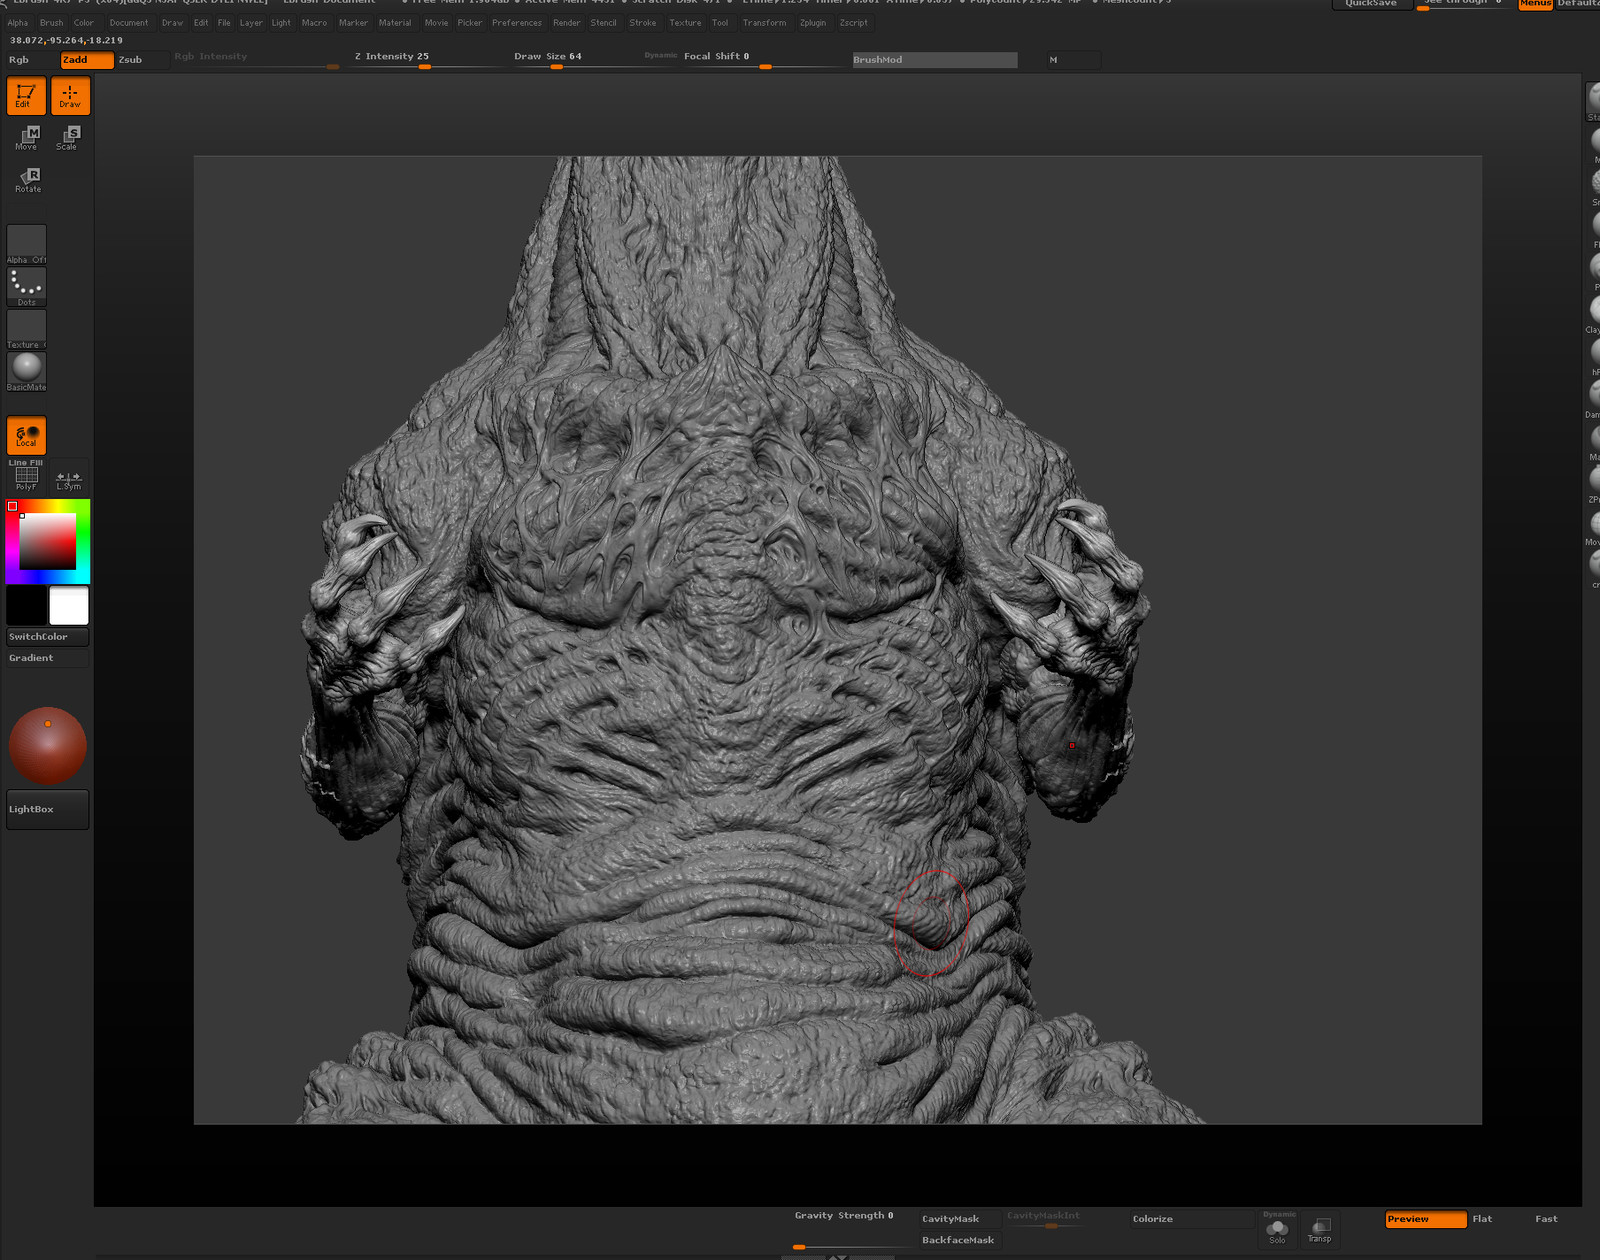Toggle the M material channel

1072,60
